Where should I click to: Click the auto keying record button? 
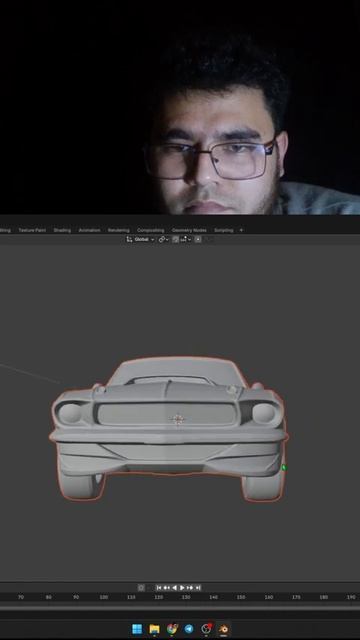pyautogui.click(x=141, y=588)
